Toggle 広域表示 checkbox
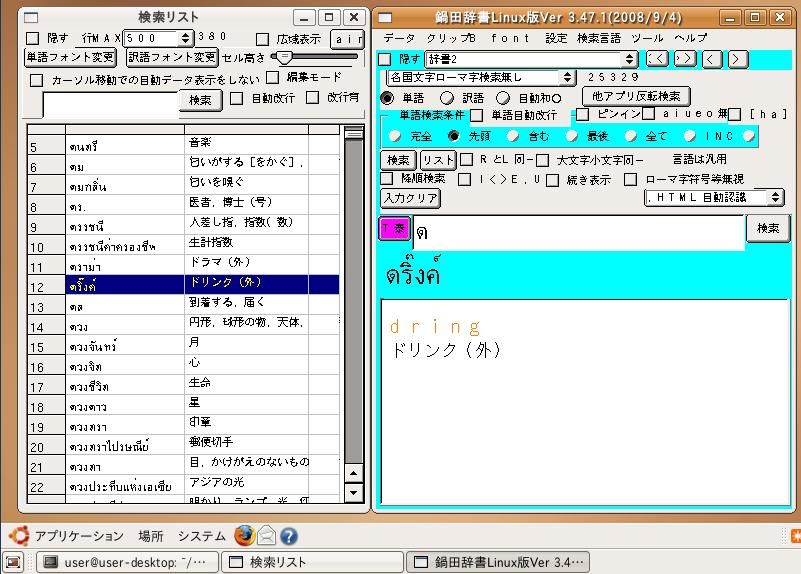Screen dimensions: 801x574 click(262, 39)
